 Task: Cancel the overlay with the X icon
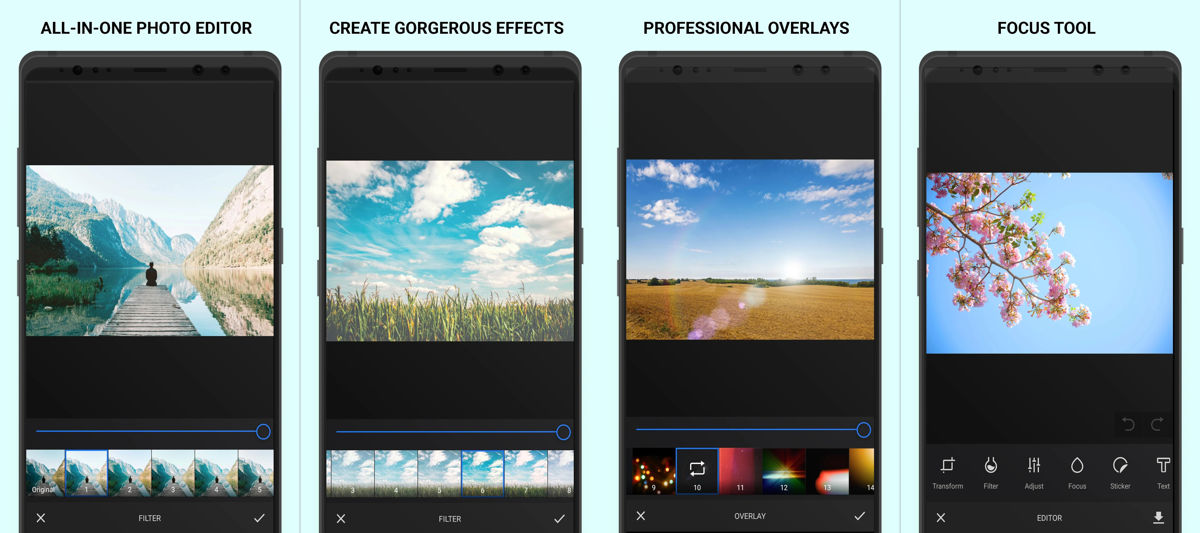(641, 516)
